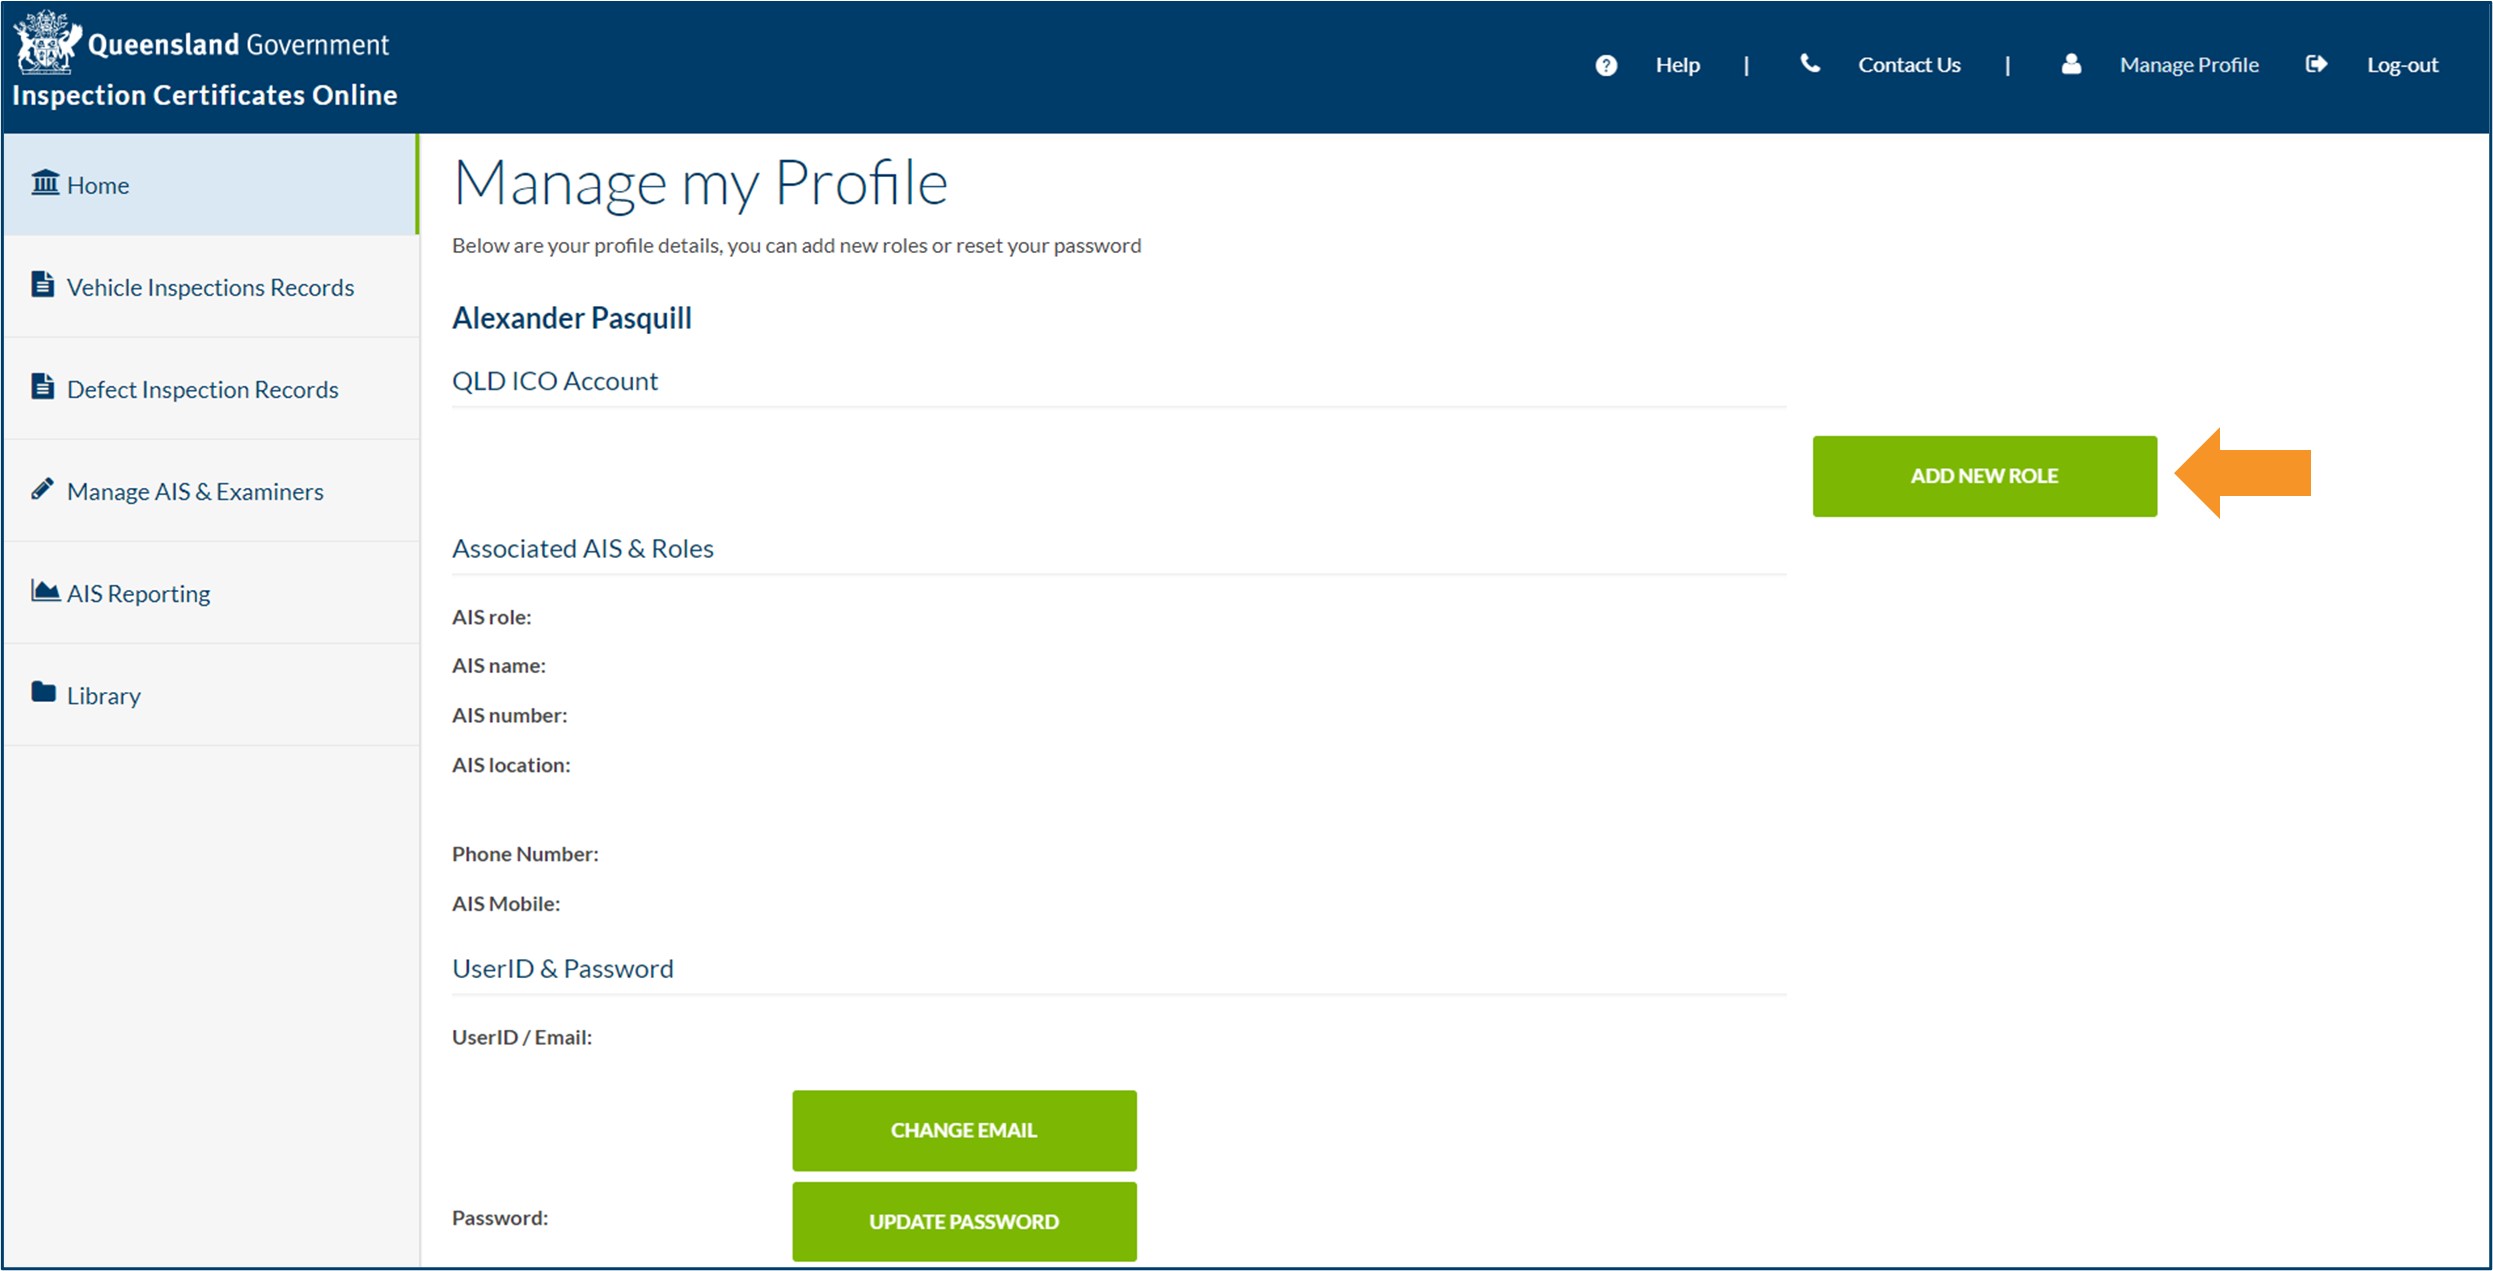2493x1271 pixels.
Task: Open Contact Us link in header
Action: click(1908, 65)
